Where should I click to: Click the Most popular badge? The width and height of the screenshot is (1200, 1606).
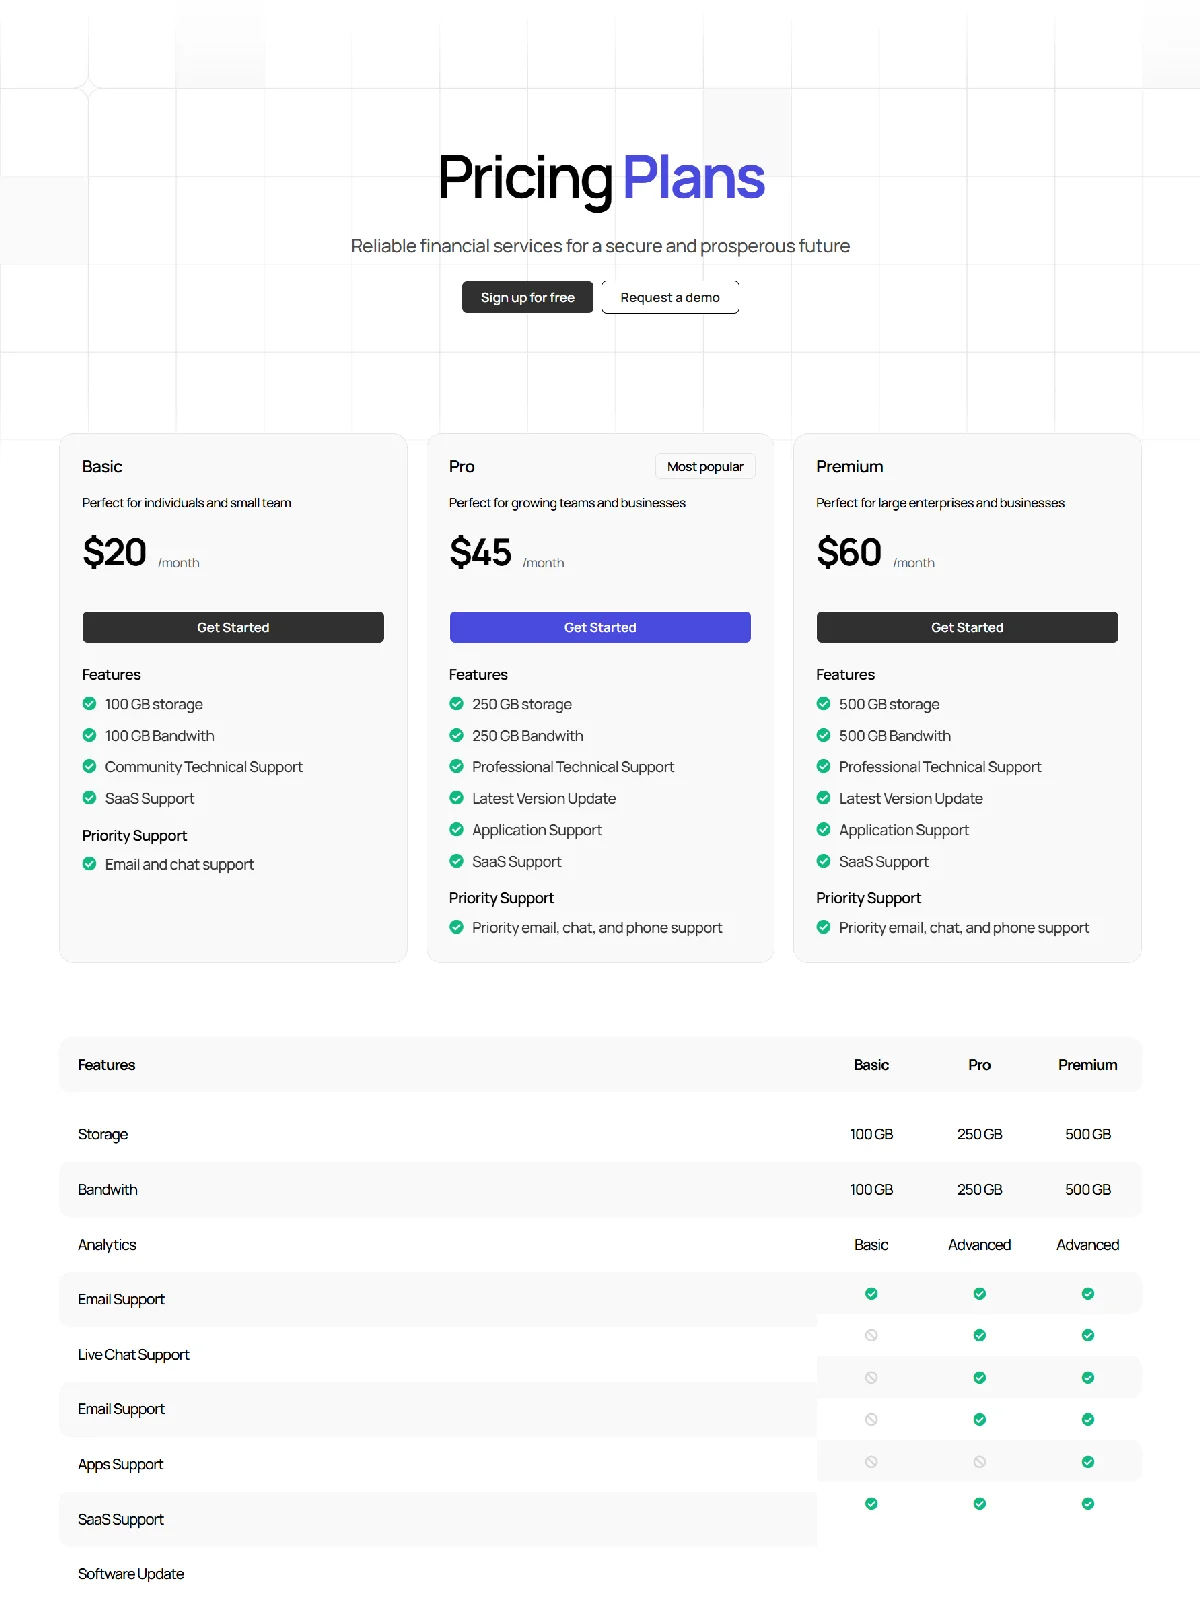[705, 466]
